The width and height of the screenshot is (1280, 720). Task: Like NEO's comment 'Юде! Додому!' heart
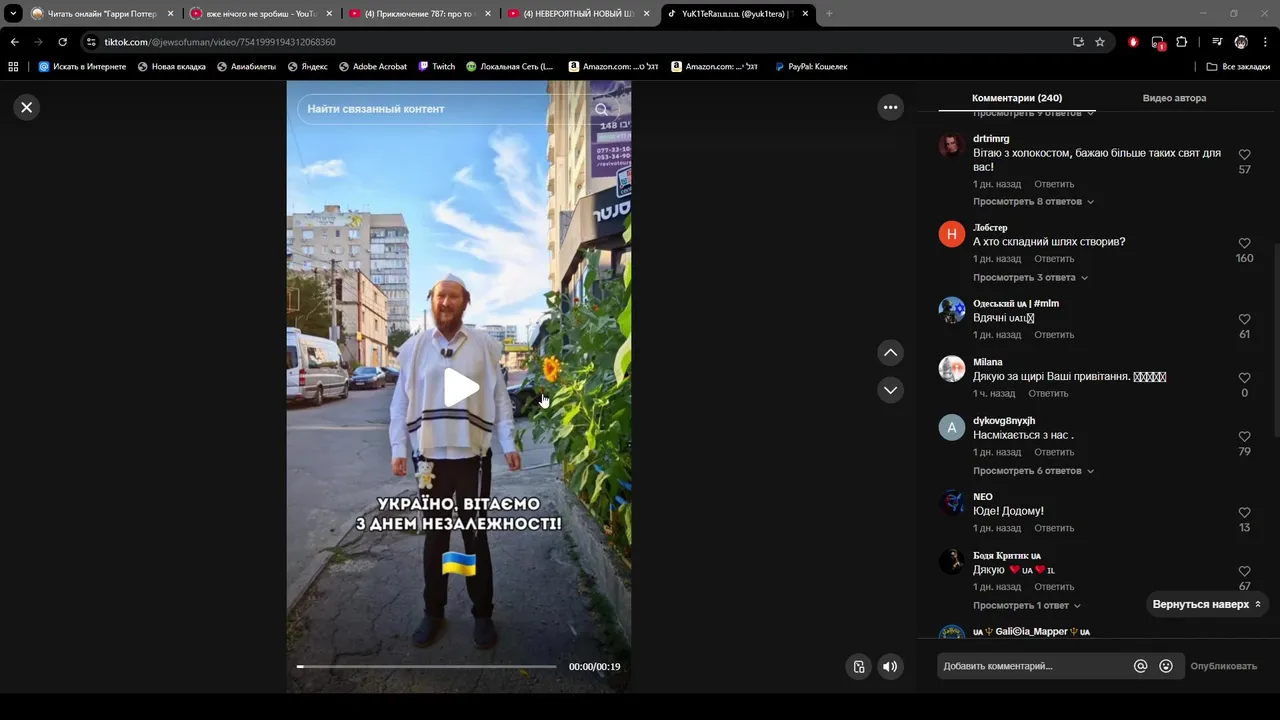point(1245,513)
